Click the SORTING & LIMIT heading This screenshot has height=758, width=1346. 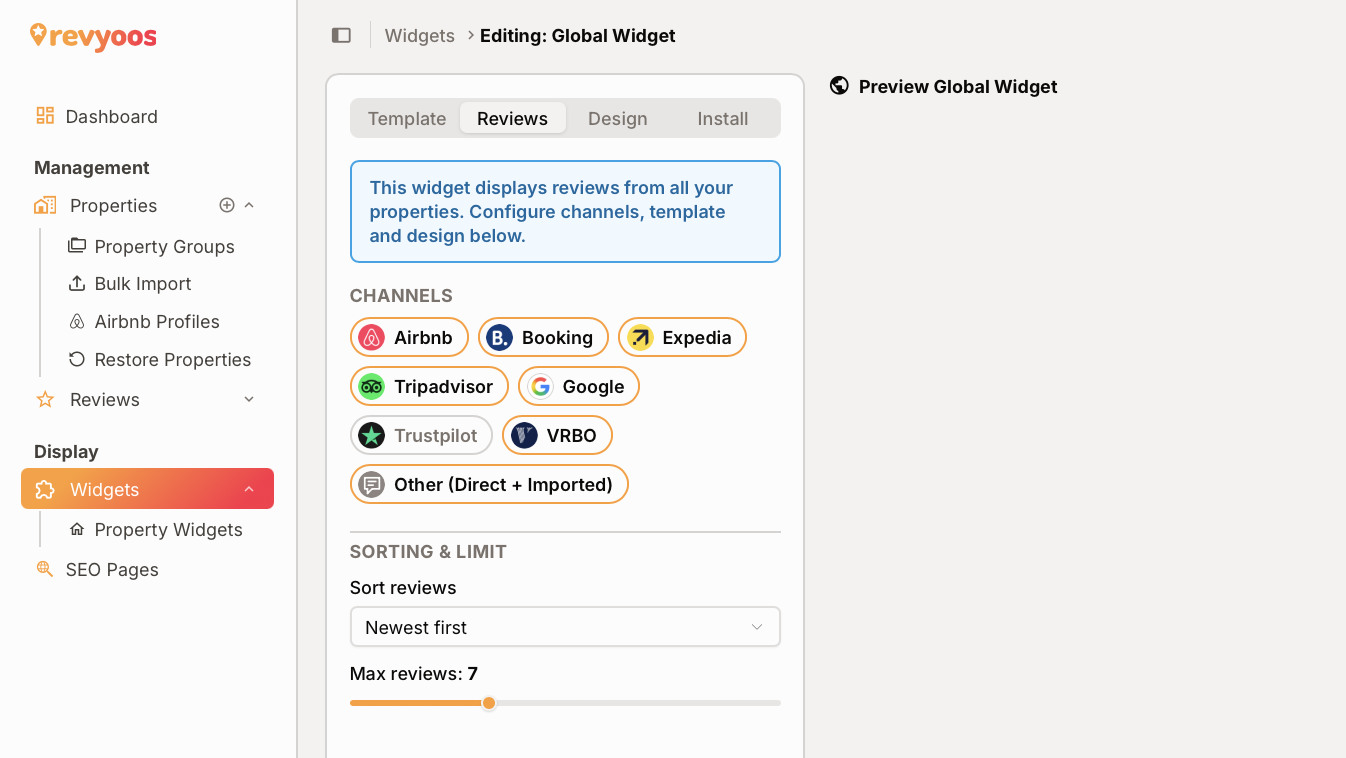[428, 551]
